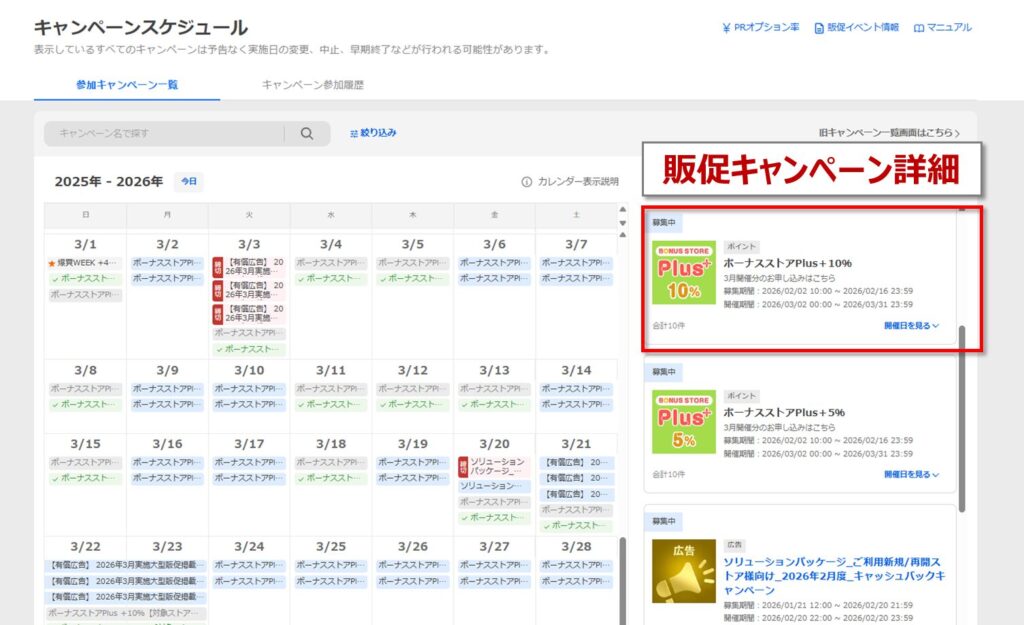Viewport: 1024px width, 625px height.
Task: Click the ¥ icon beside PRオプション率
Action: 727,27
